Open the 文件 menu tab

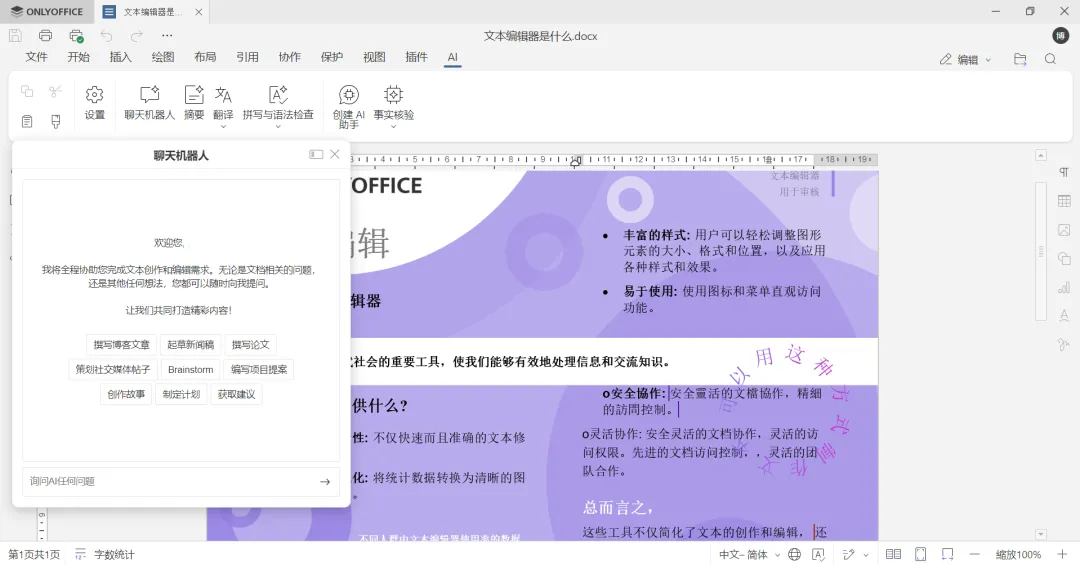(37, 57)
